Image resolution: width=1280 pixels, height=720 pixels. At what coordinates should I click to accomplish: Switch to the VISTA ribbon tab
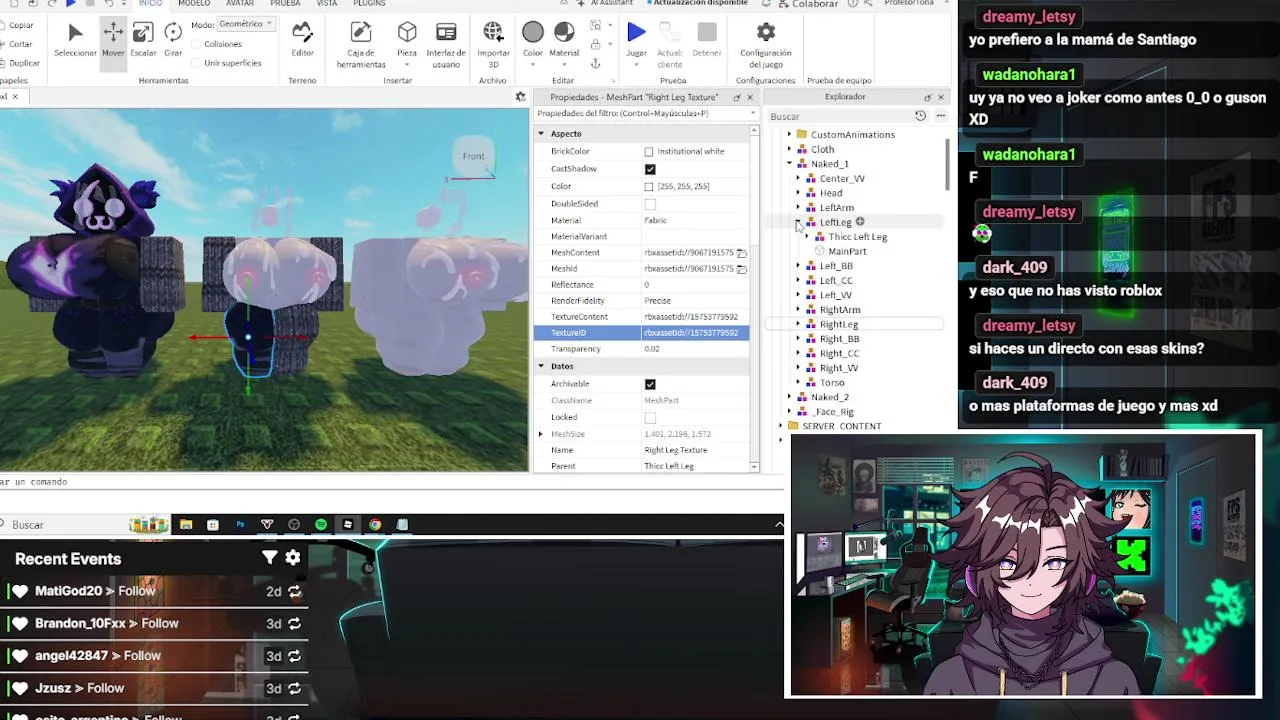327,4
